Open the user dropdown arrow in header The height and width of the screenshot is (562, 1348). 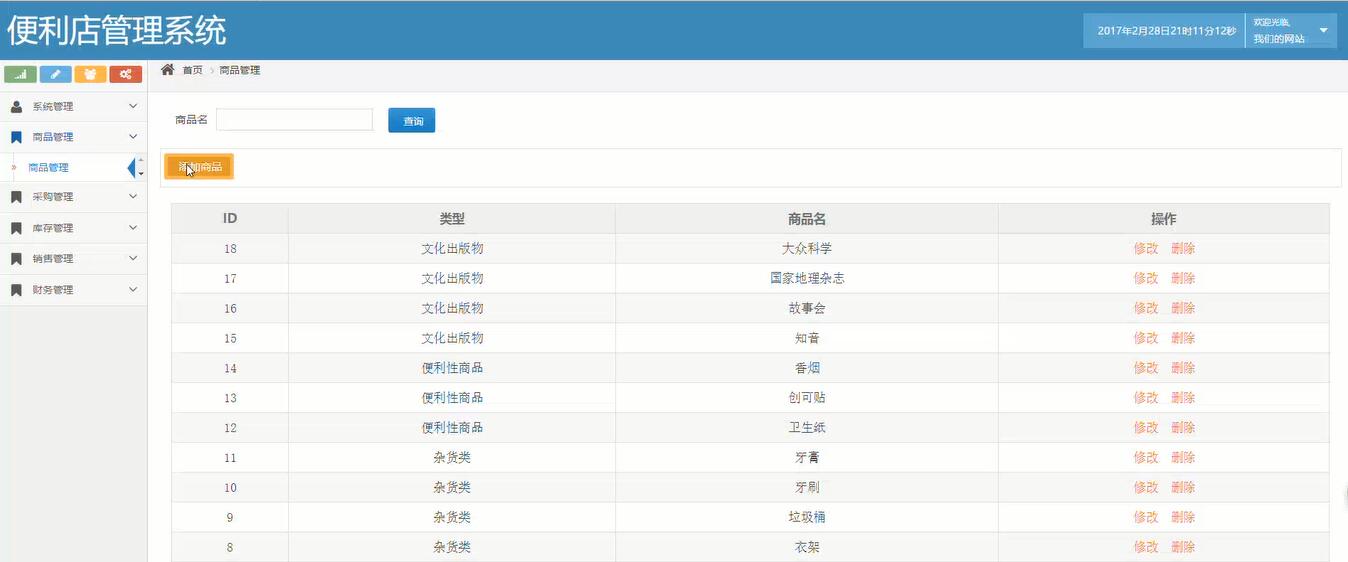point(1323,31)
